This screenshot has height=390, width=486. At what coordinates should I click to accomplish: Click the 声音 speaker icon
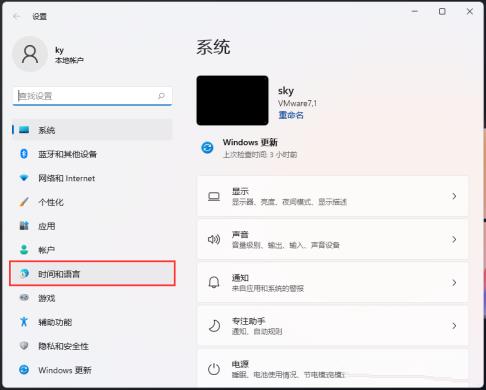214,239
